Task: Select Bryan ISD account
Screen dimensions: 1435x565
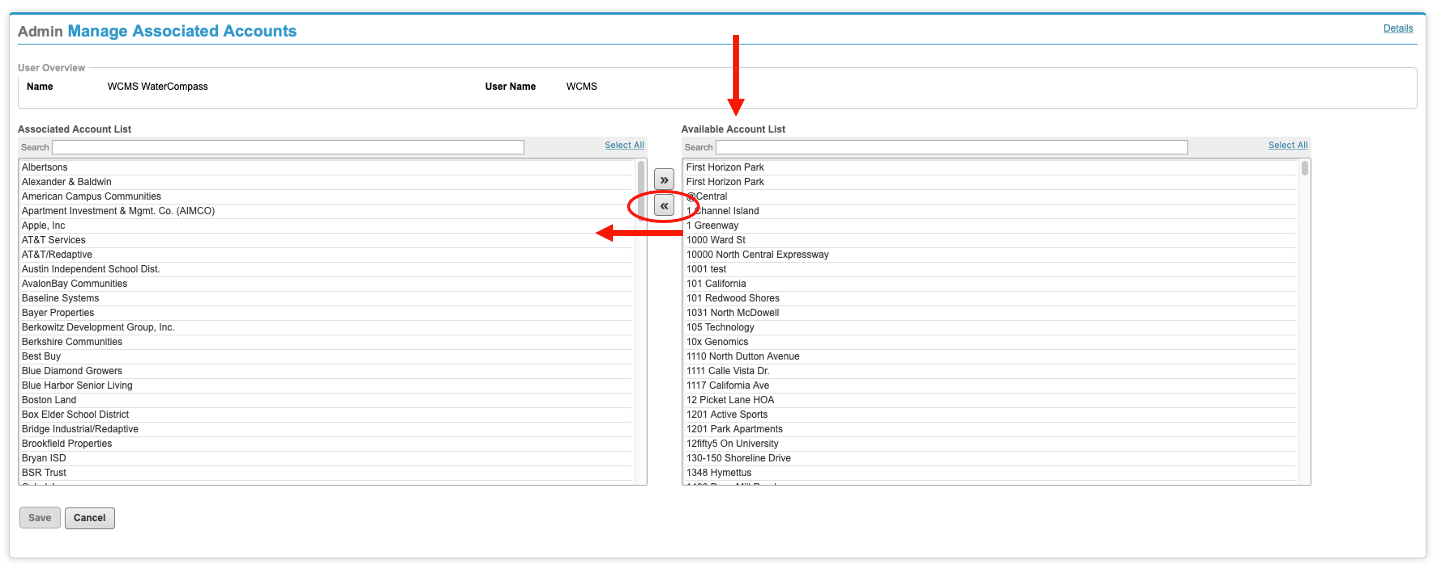Action: pyautogui.click(x=327, y=457)
